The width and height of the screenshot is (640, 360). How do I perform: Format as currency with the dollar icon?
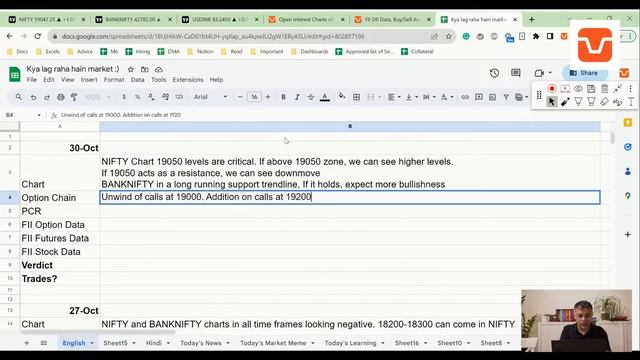click(x=124, y=97)
